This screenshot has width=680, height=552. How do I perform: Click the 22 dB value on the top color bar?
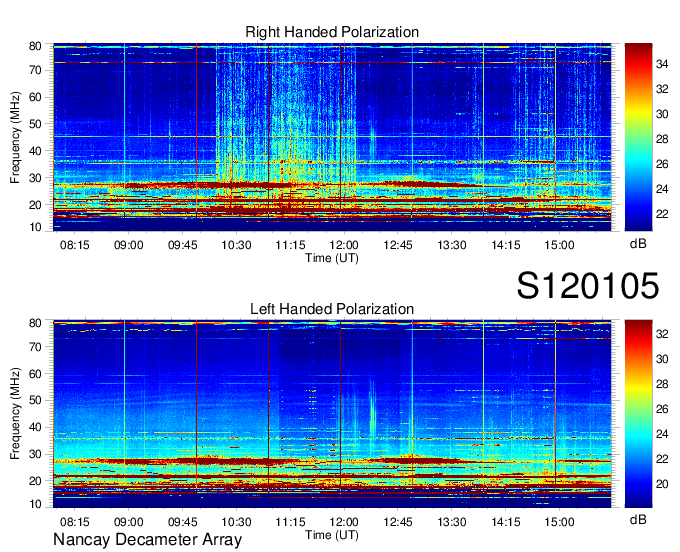pos(662,214)
